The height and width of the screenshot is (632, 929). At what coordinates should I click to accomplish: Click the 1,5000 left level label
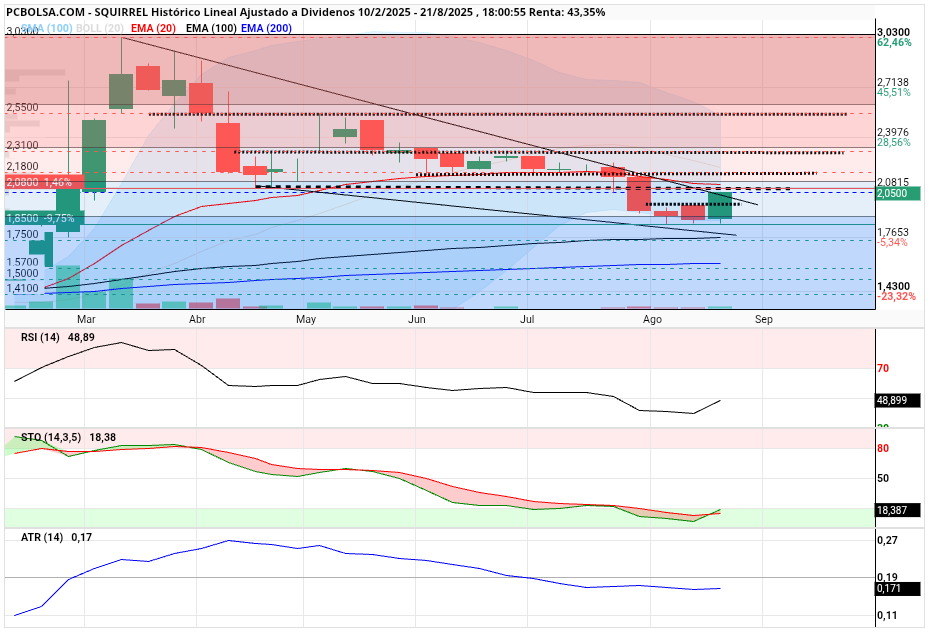pyautogui.click(x=22, y=274)
